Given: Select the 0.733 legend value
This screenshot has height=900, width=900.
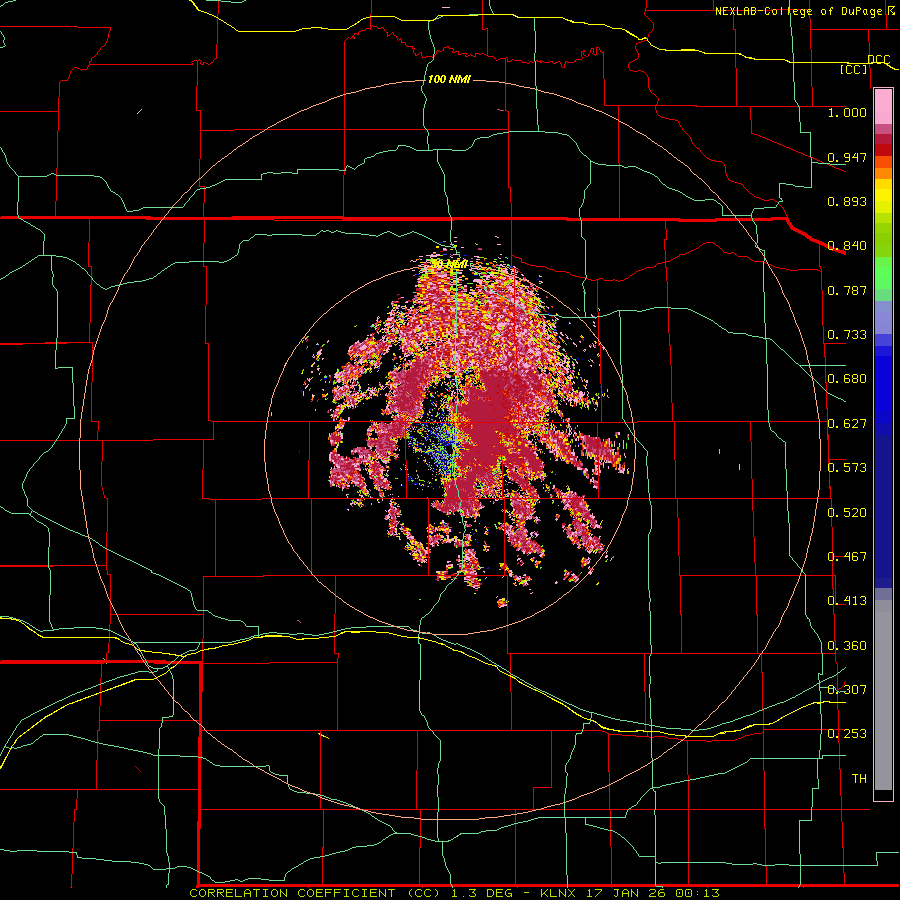Looking at the screenshot, I should [x=847, y=334].
